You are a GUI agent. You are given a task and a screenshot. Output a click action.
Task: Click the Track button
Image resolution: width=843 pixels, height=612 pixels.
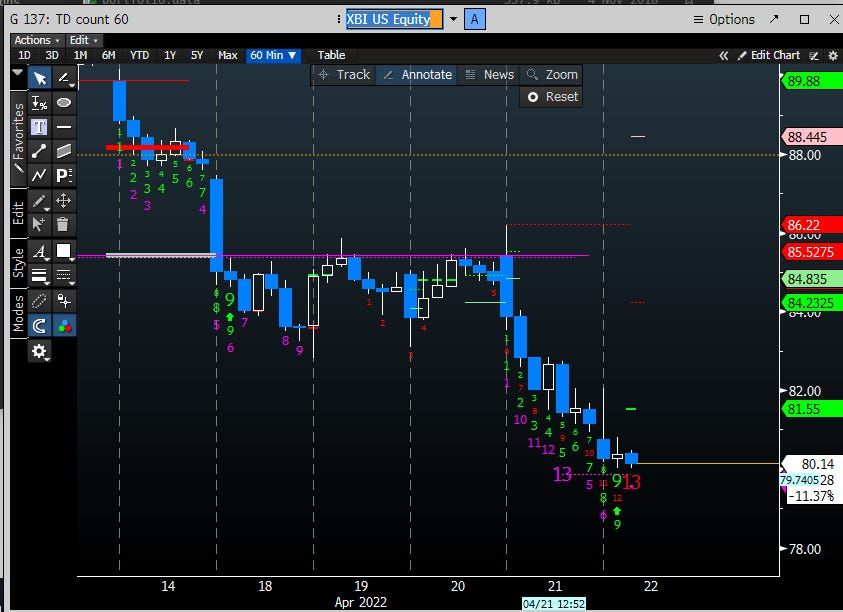[344, 75]
